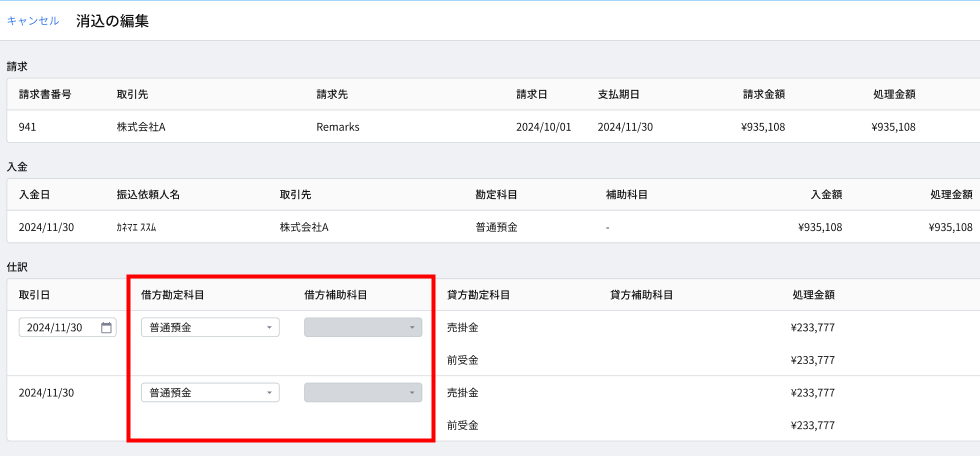Select the 入金 row dated 2024/11/30
Viewport: 980px width, 456px height.
click(490, 227)
